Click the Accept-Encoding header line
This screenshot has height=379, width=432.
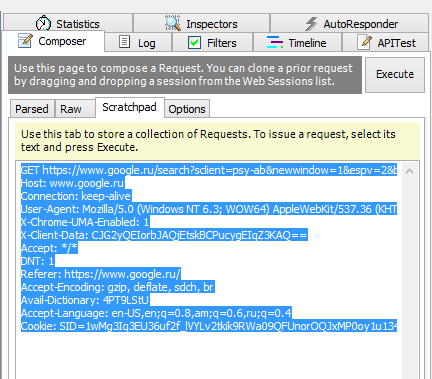tap(118, 287)
